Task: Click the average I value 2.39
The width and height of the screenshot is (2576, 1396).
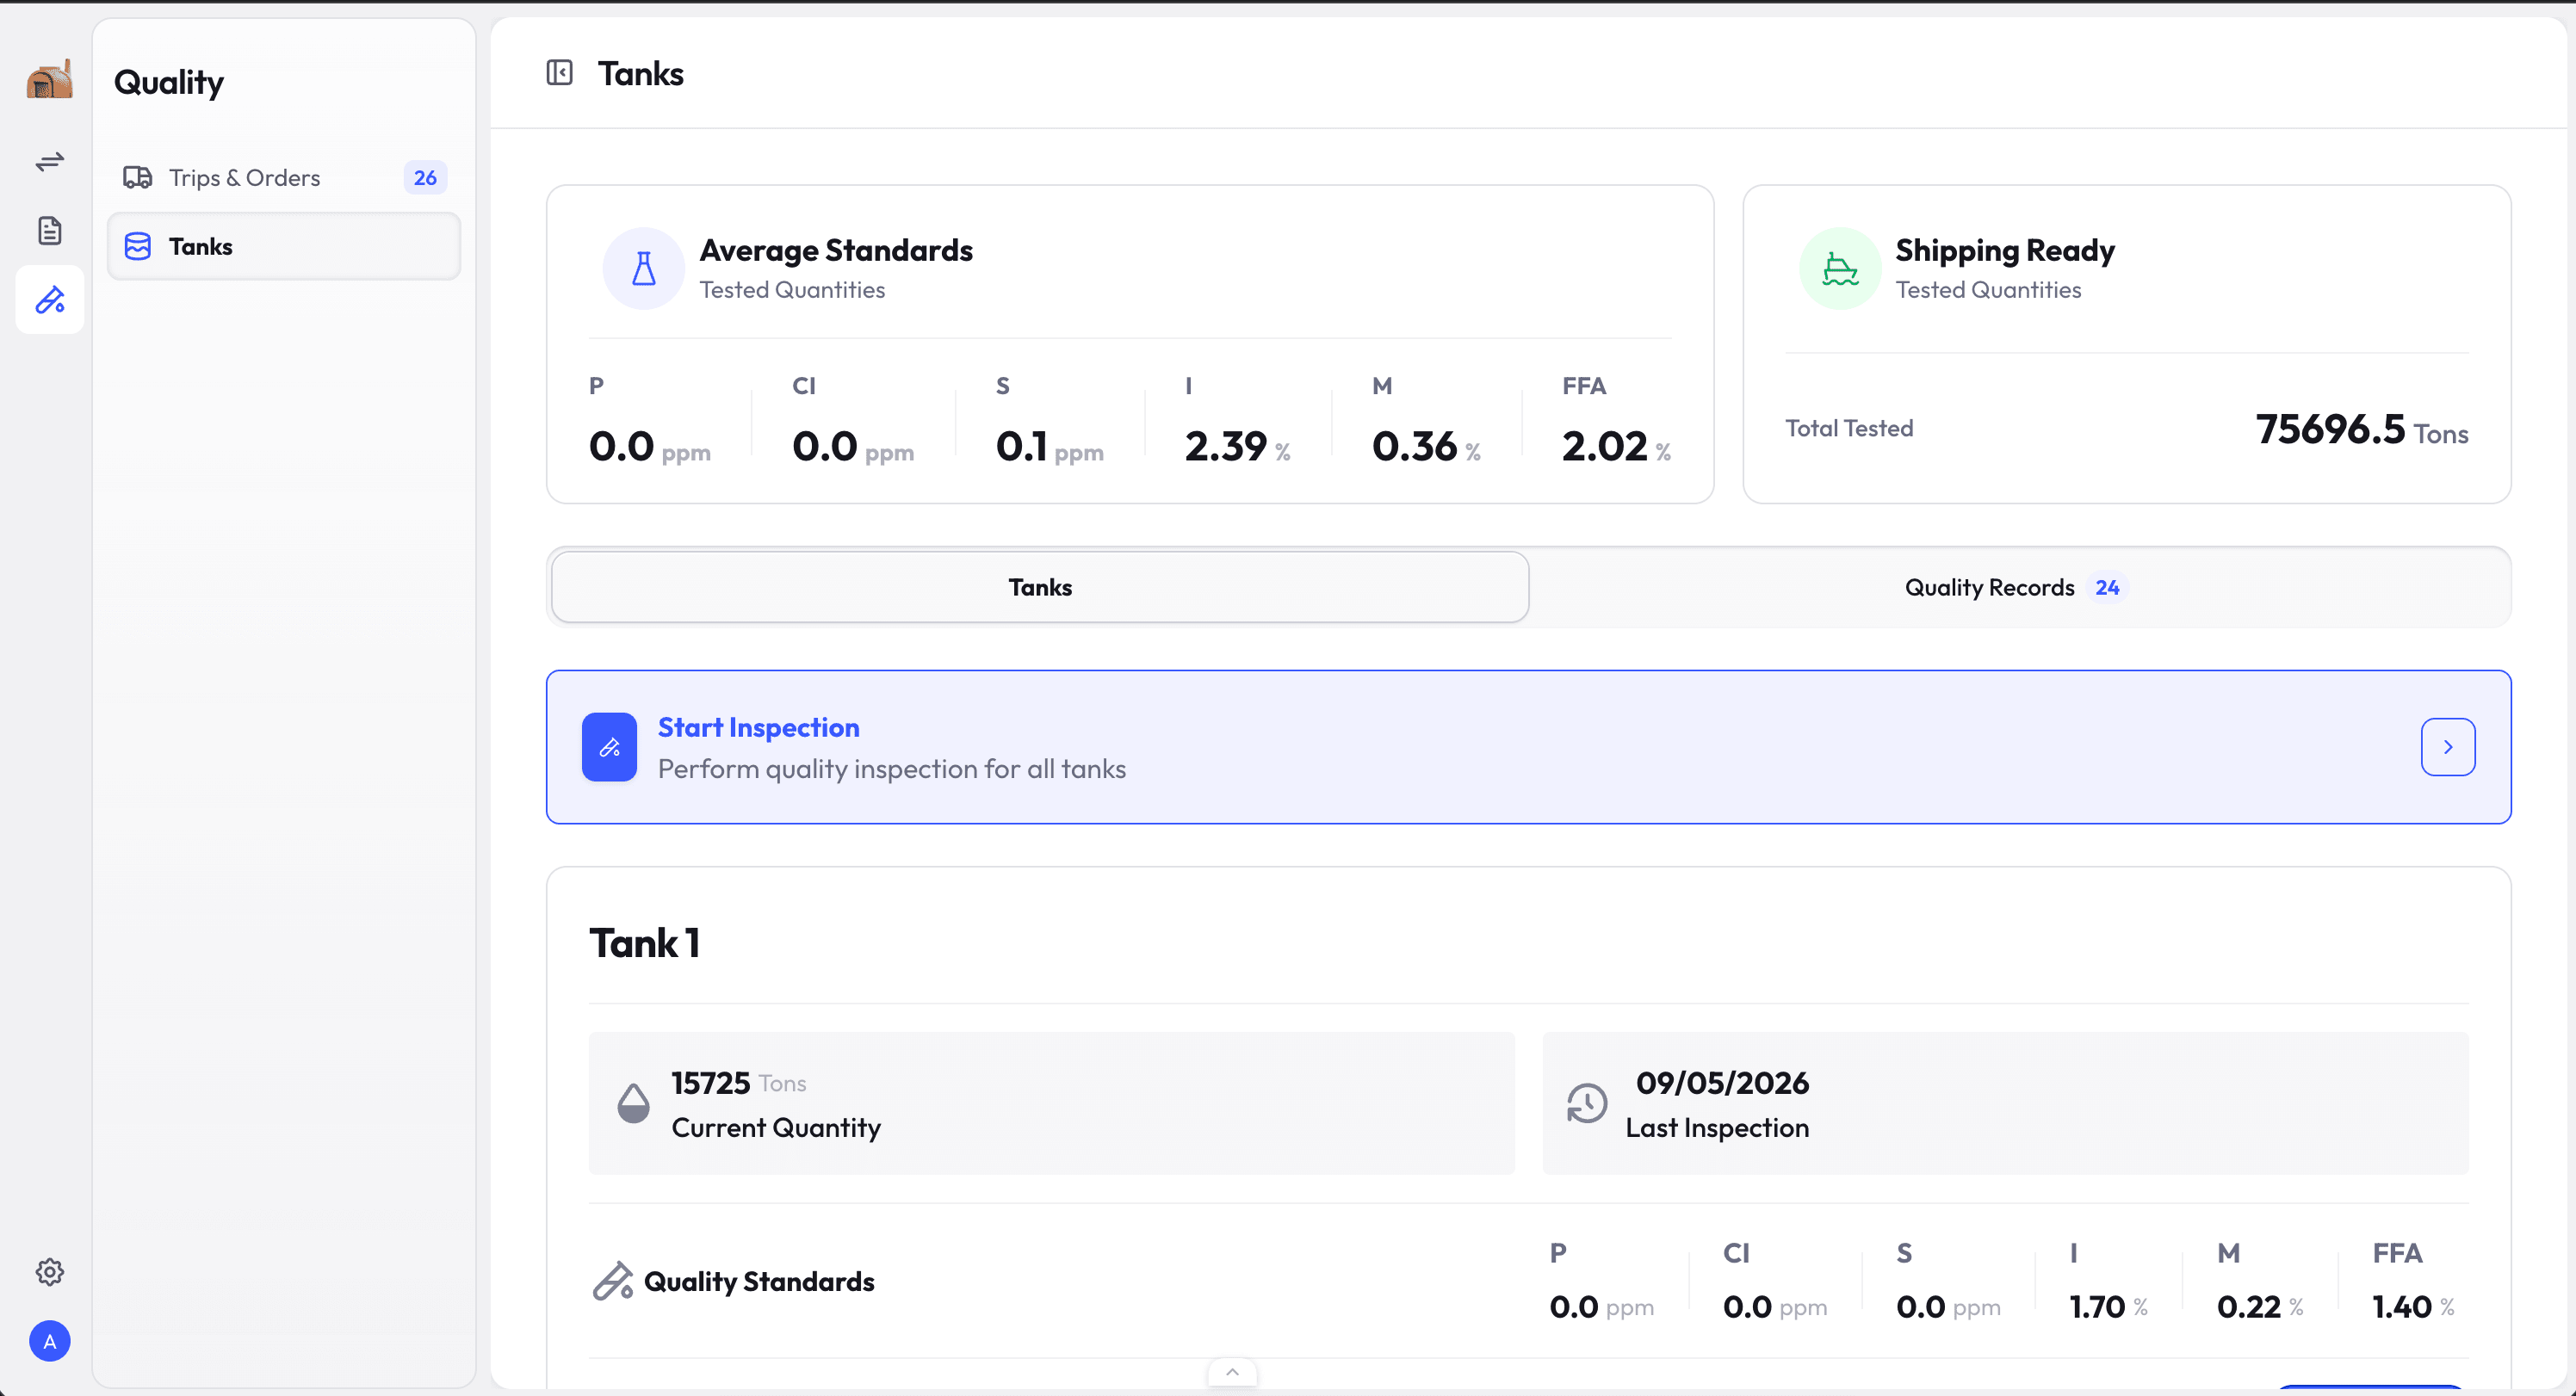Action: coord(1226,446)
